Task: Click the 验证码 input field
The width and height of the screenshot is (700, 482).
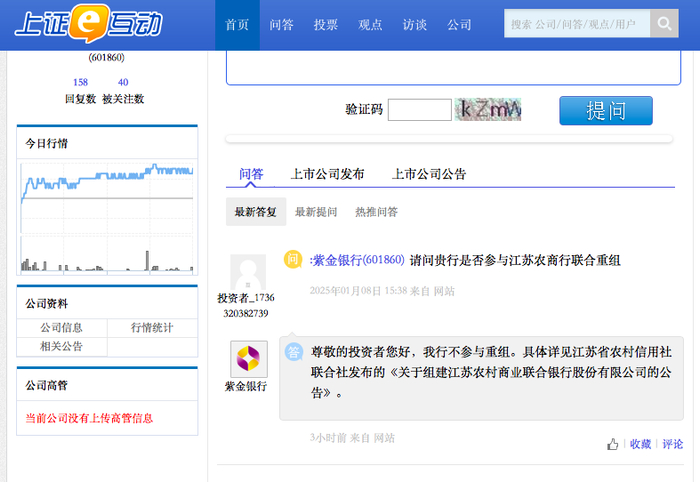Action: tap(420, 110)
